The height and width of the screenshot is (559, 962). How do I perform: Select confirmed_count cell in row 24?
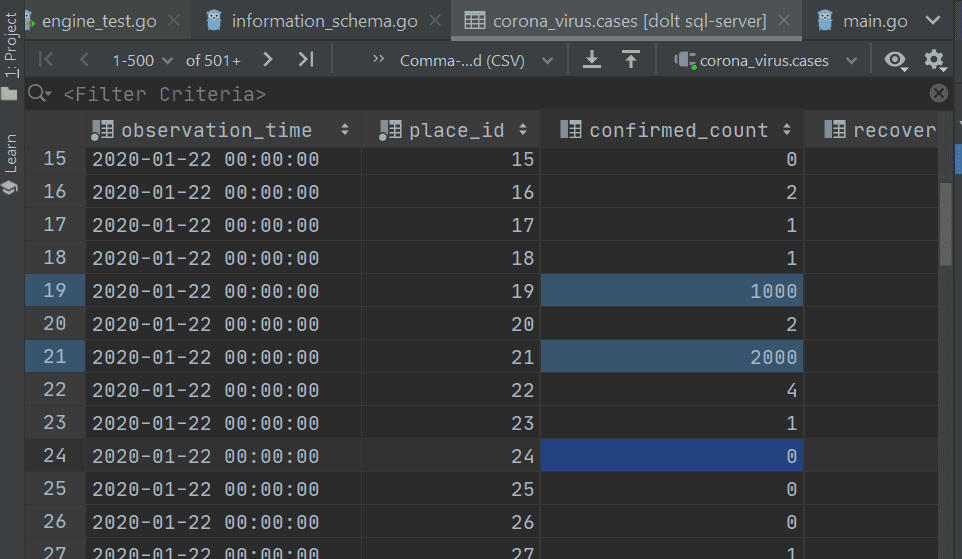click(672, 455)
